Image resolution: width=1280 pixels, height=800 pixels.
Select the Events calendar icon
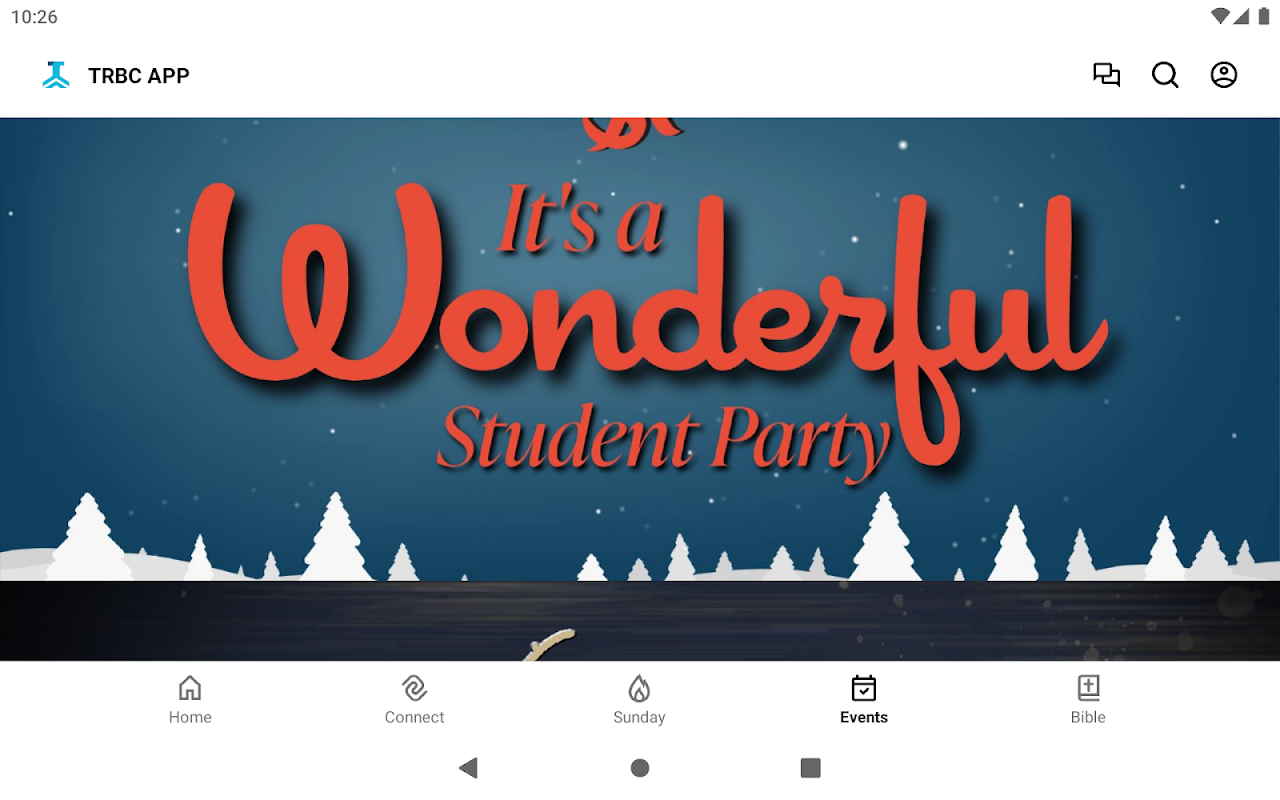tap(864, 688)
